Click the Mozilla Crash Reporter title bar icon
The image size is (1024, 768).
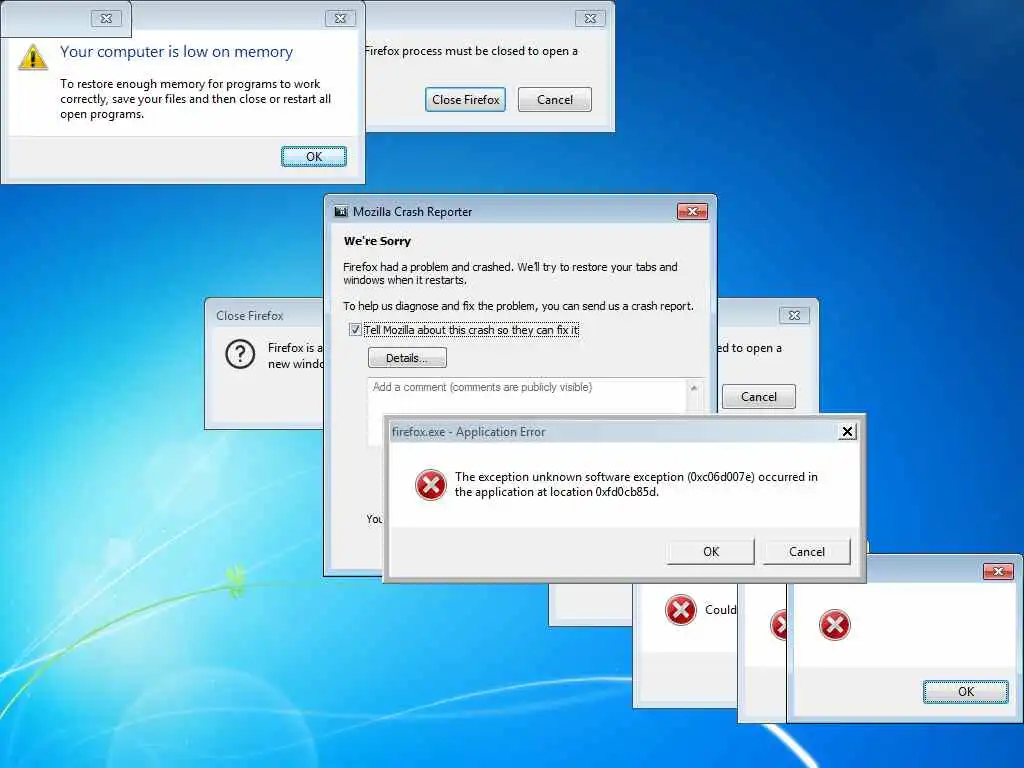[x=340, y=212]
